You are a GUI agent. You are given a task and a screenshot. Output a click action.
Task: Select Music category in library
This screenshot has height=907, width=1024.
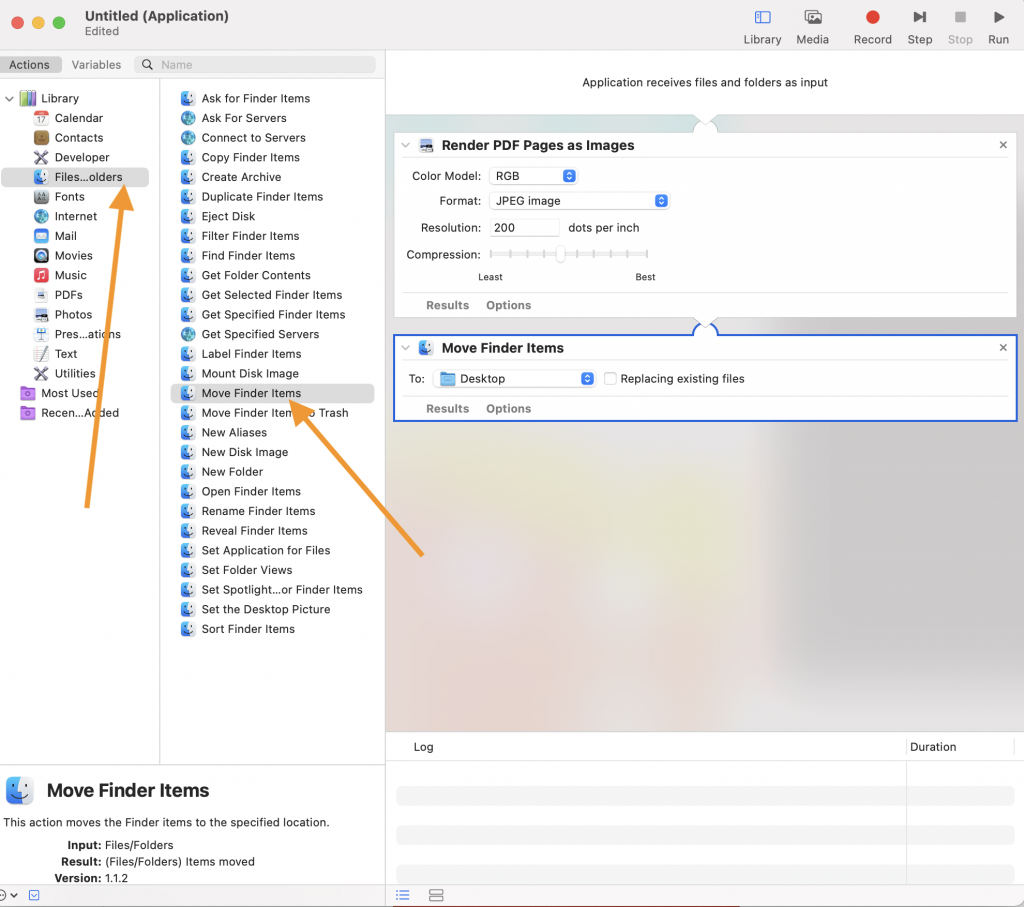click(70, 275)
